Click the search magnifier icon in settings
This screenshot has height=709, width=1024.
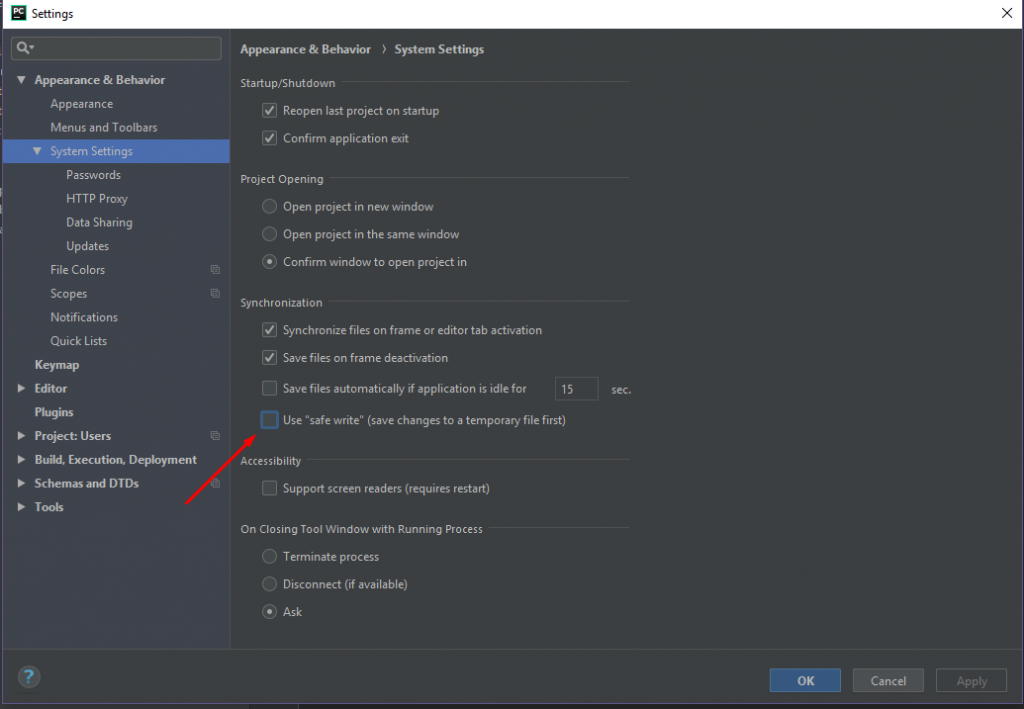tap(24, 48)
